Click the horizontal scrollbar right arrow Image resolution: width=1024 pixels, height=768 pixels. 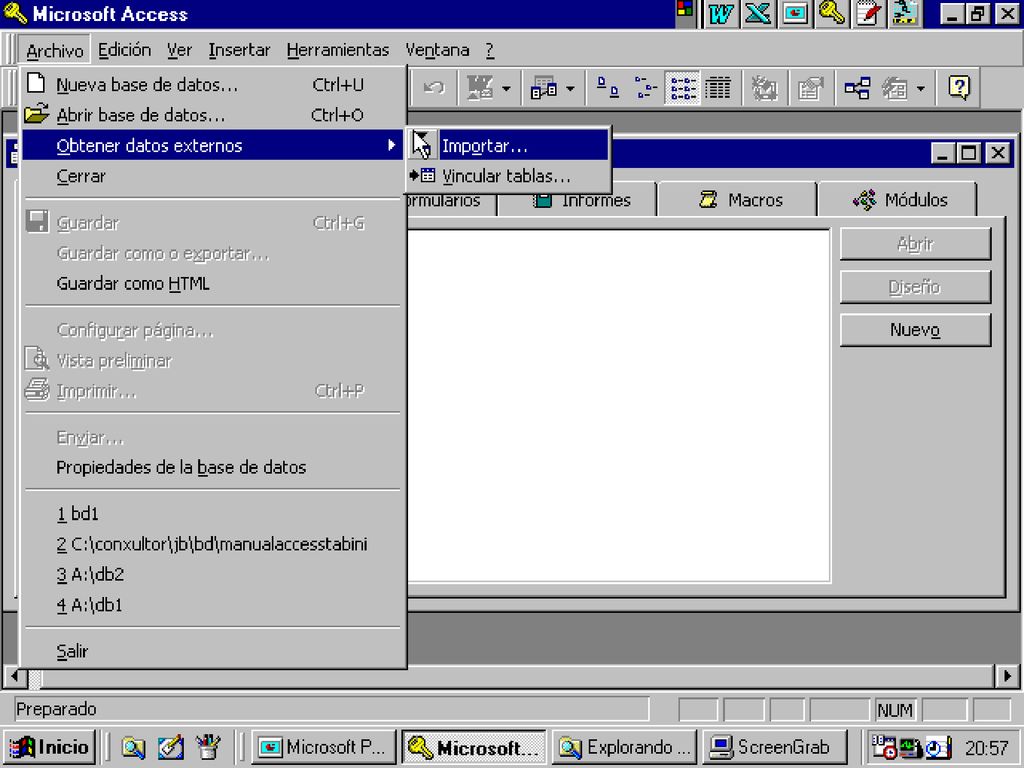[1006, 676]
